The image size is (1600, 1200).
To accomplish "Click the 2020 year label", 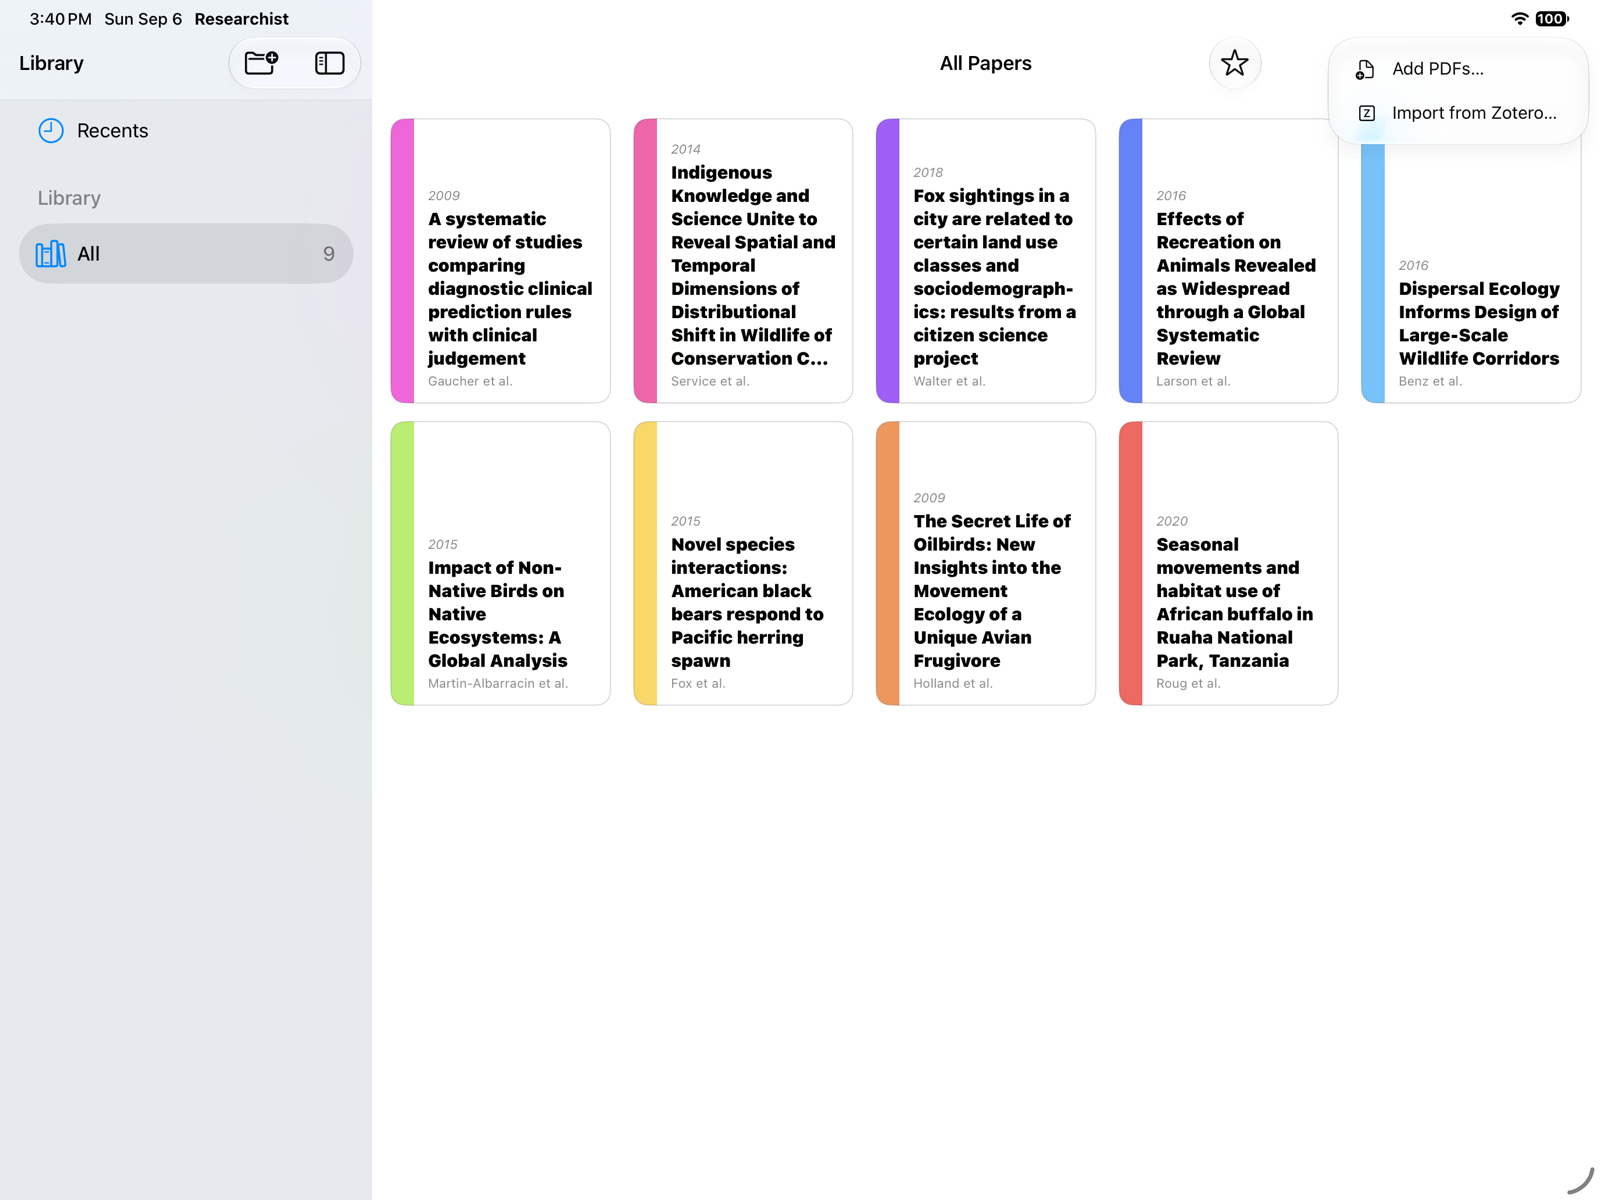I will [1172, 521].
